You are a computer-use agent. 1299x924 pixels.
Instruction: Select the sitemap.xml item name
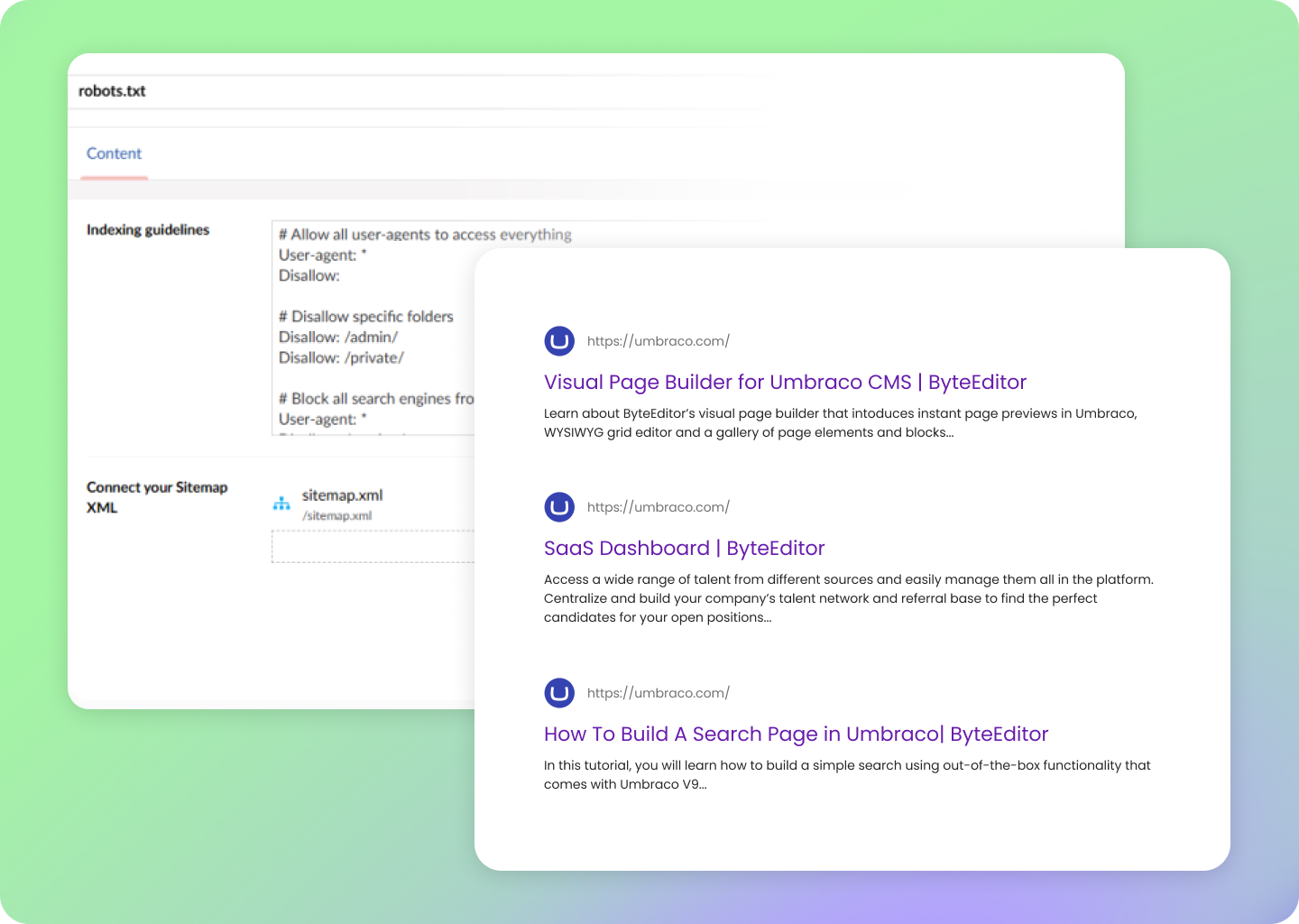pyautogui.click(x=342, y=495)
